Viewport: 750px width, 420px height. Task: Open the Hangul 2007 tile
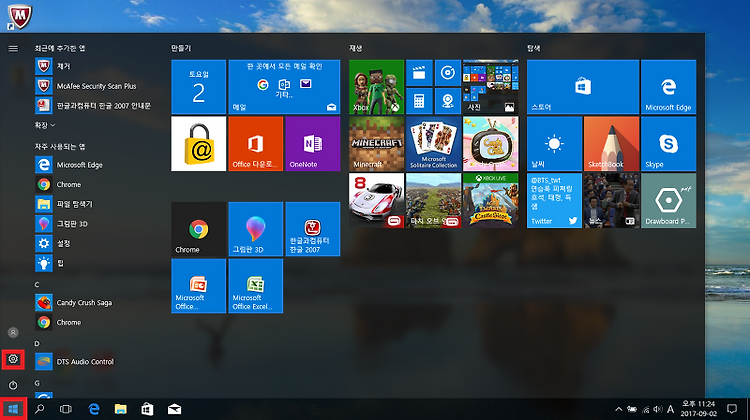point(312,229)
